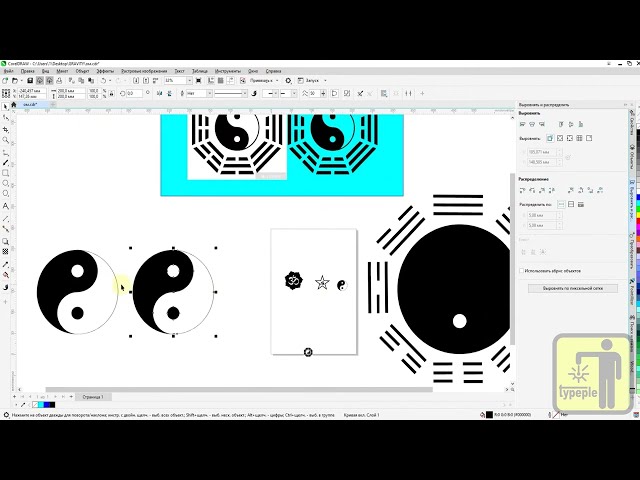Select the Polygon tool
640x480 pixels.
5,193
